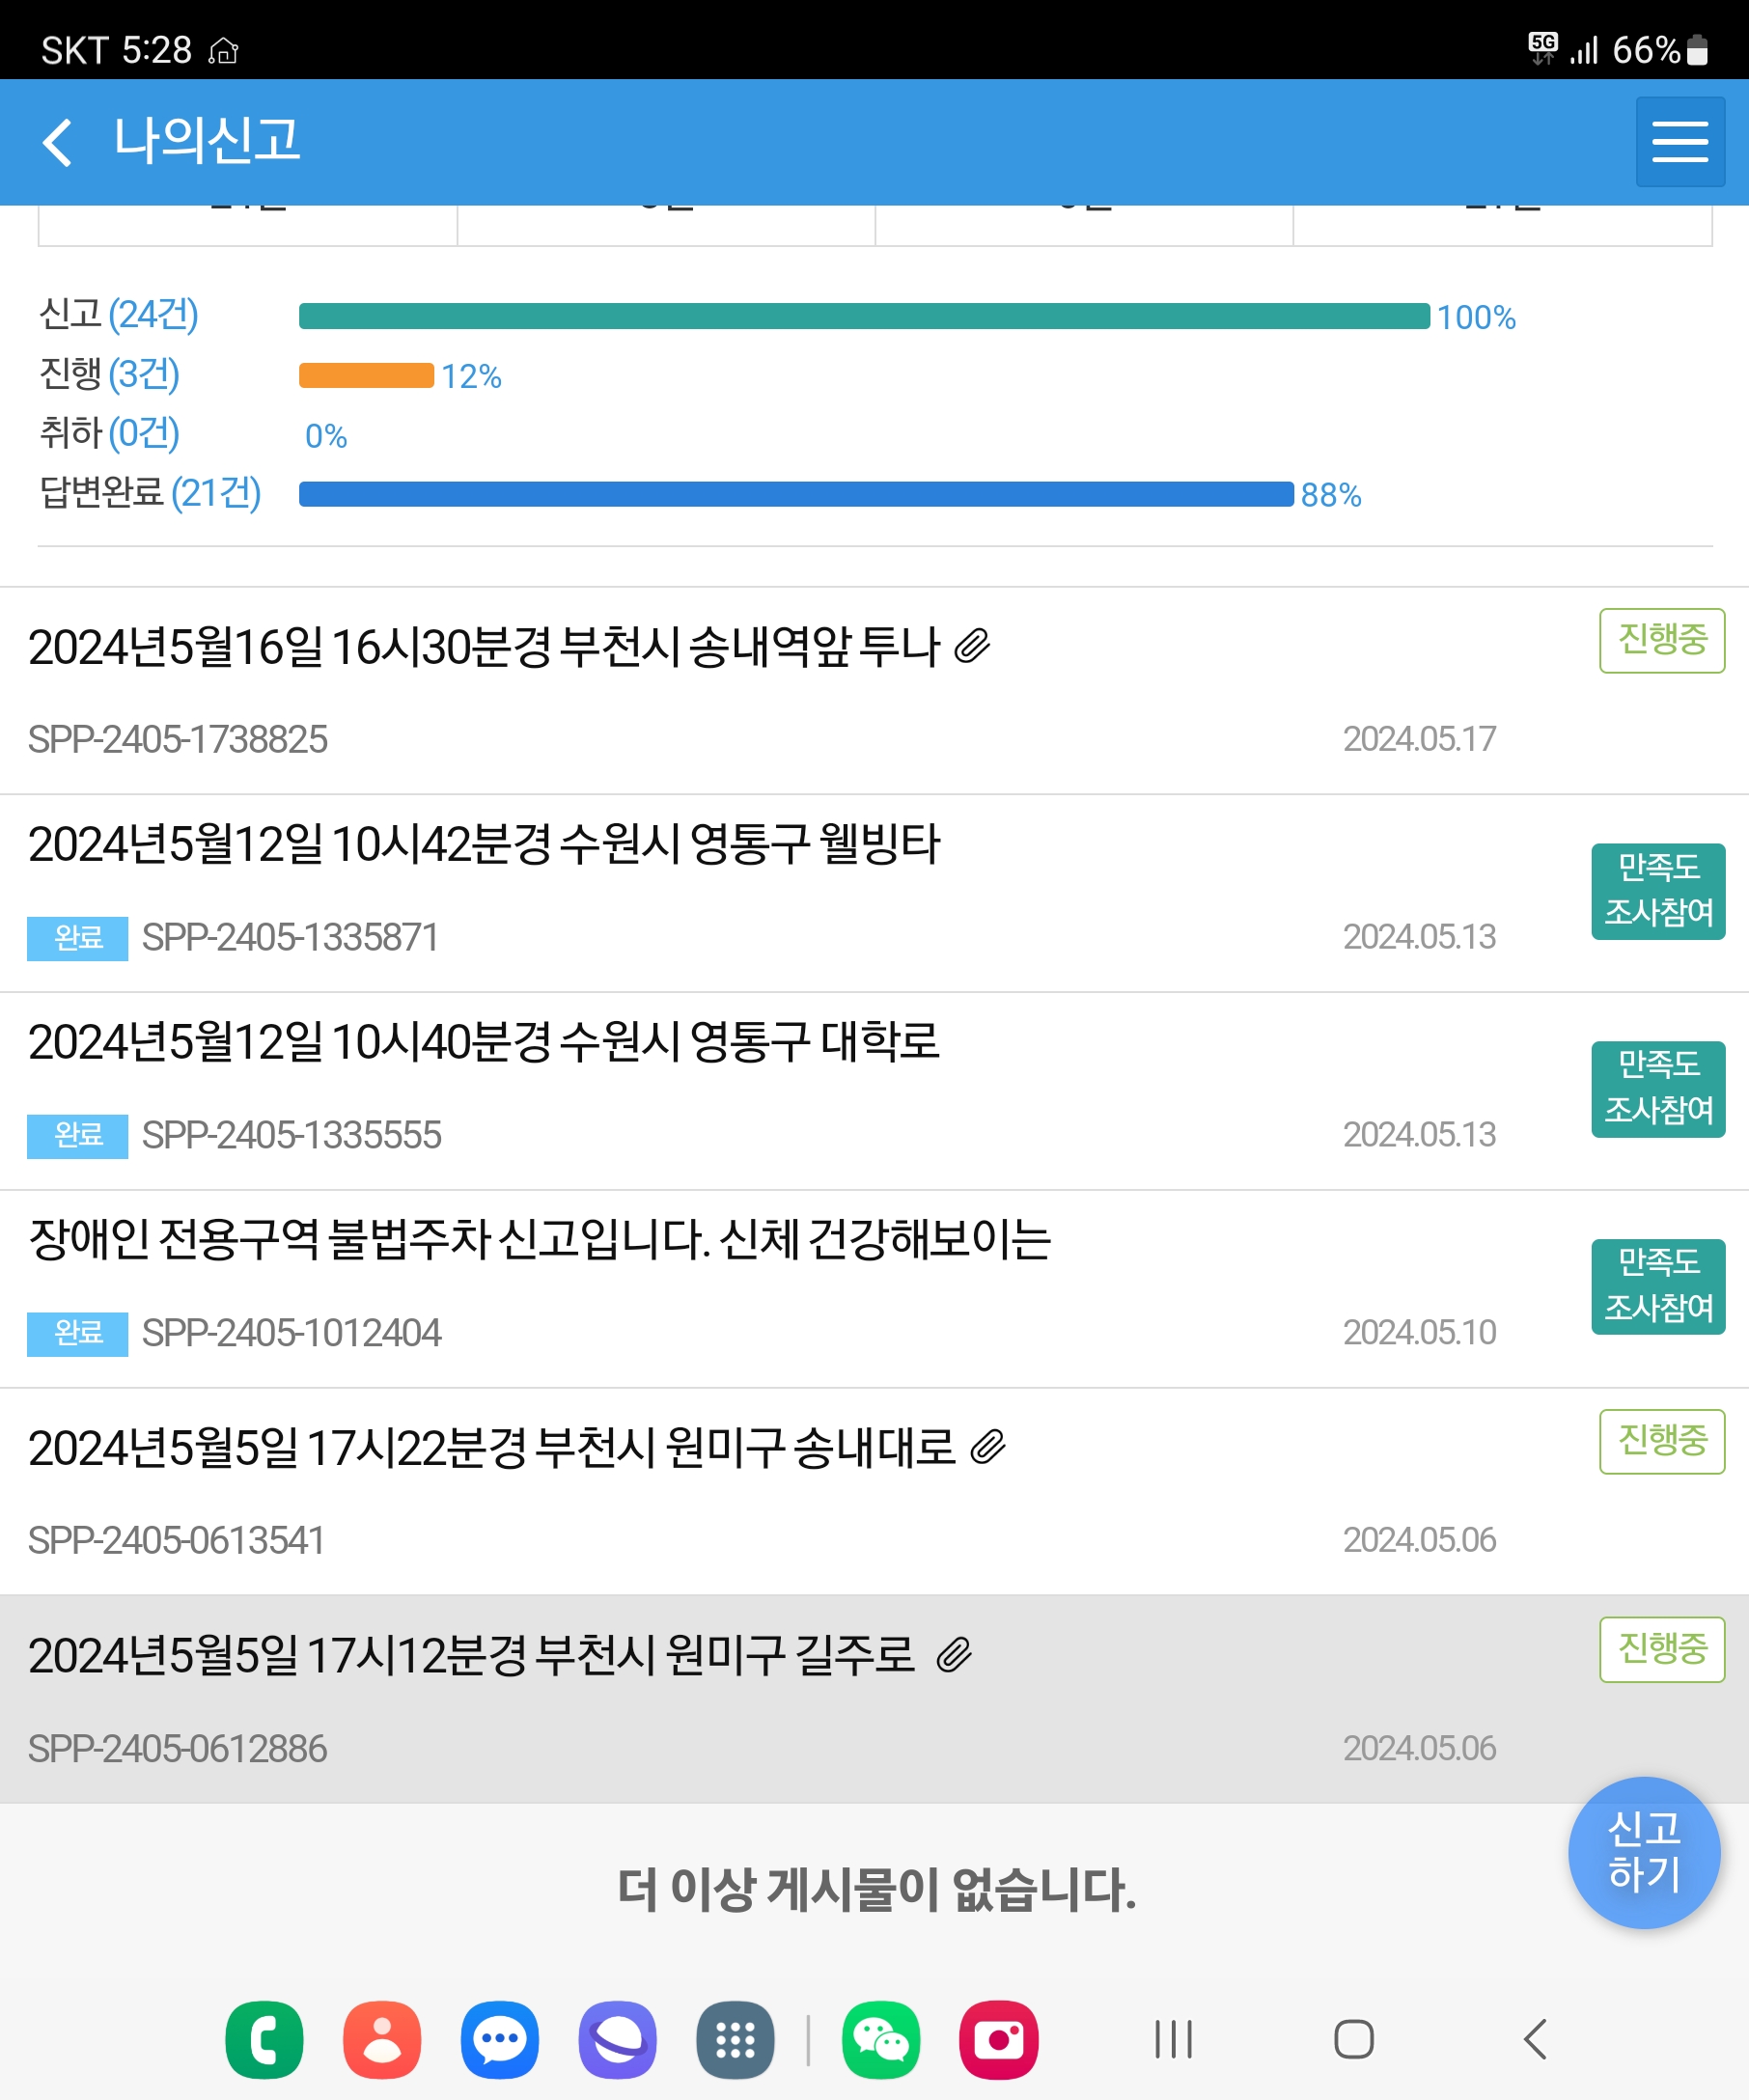Open the hamburger menu

(x=1680, y=141)
